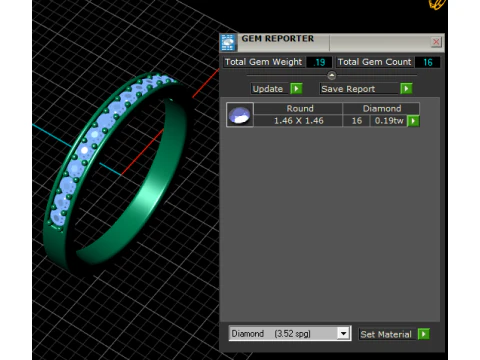Click the GEM REPORTER title text
This screenshot has height=360, width=480.
(x=278, y=39)
